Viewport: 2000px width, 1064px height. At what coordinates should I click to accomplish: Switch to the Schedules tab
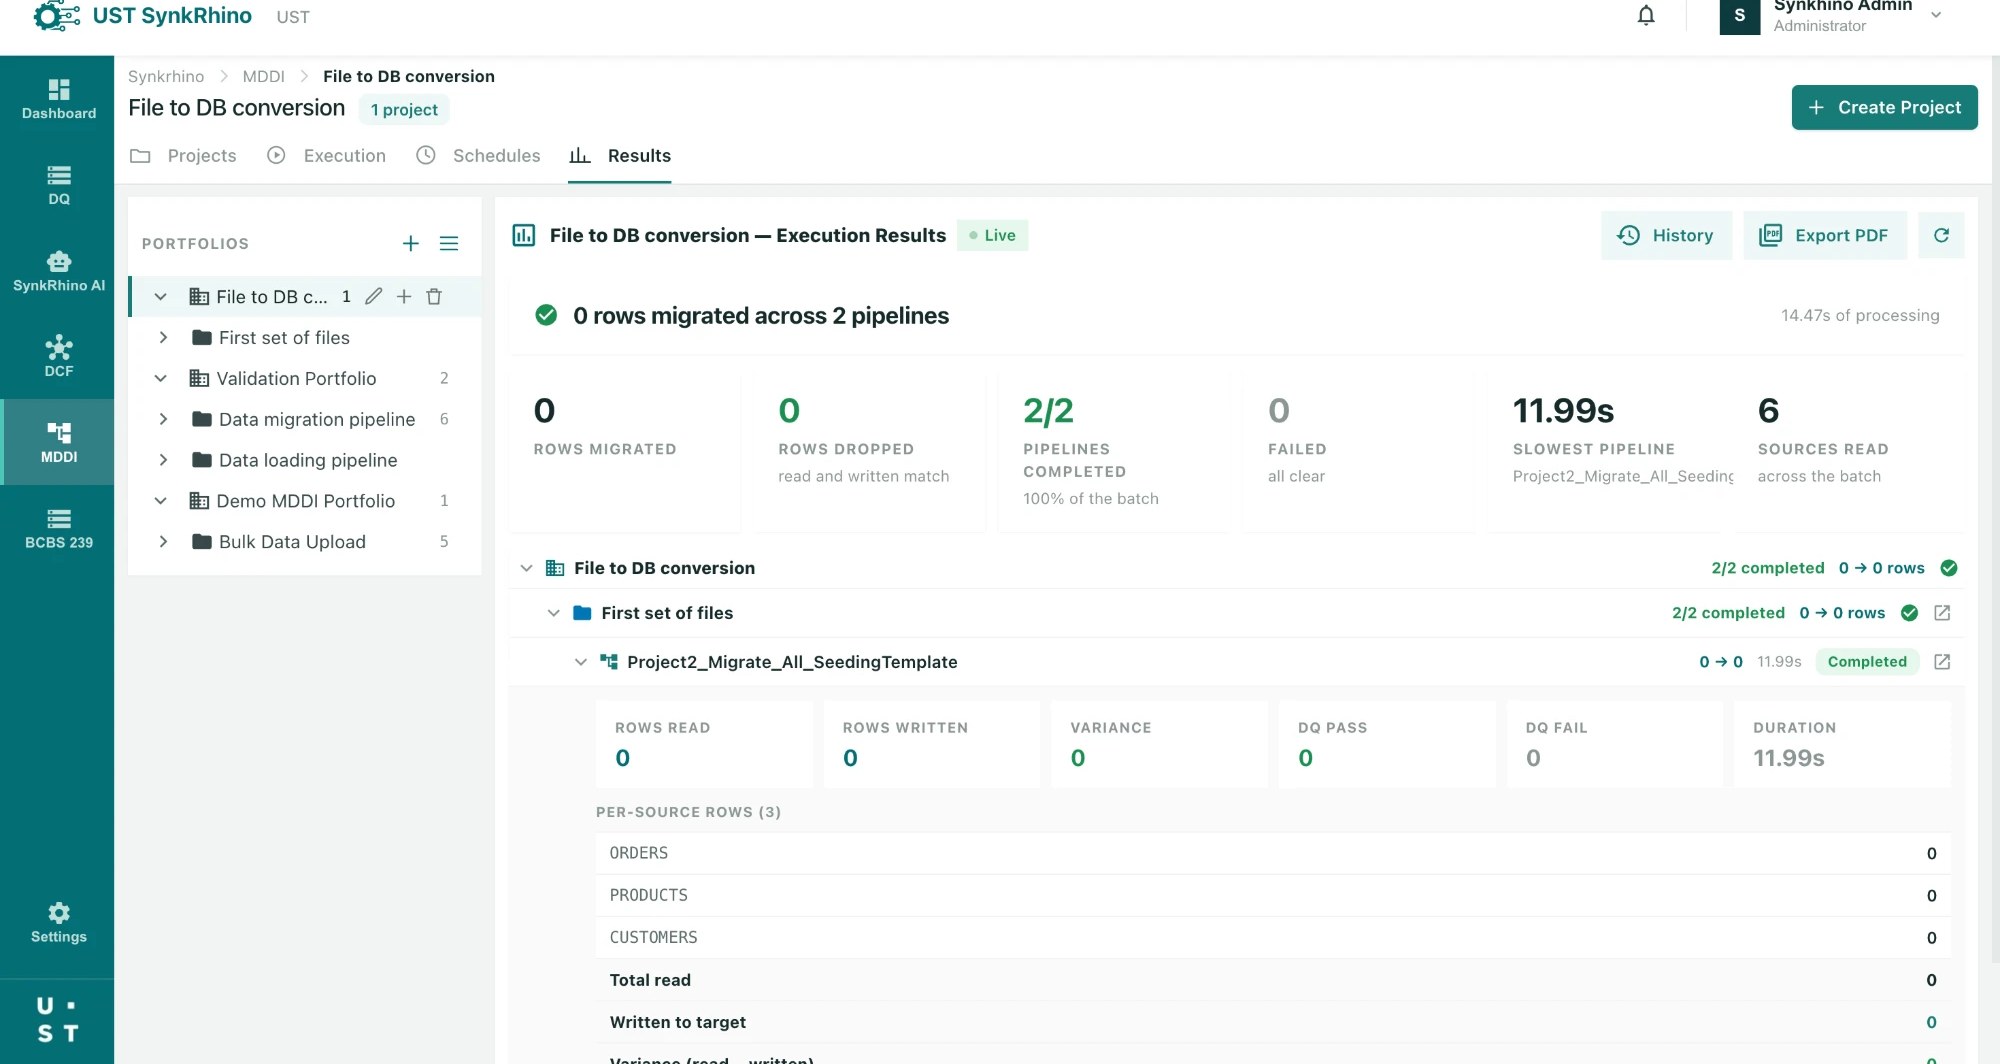click(x=478, y=156)
